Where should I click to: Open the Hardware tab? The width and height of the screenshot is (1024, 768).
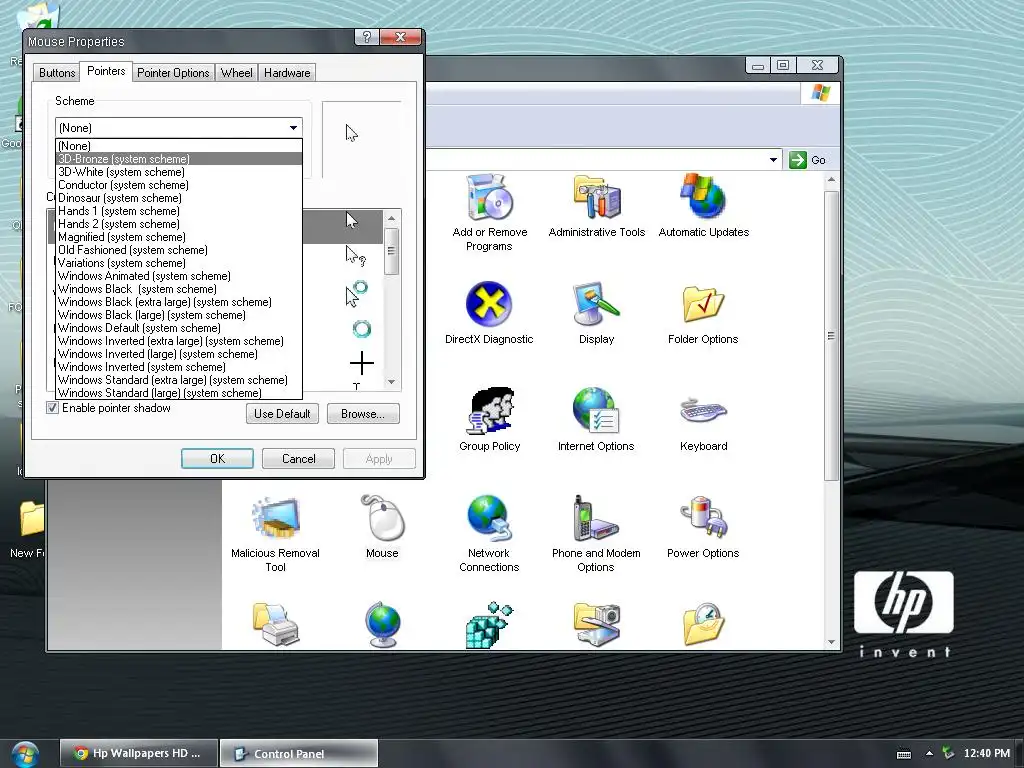point(287,72)
